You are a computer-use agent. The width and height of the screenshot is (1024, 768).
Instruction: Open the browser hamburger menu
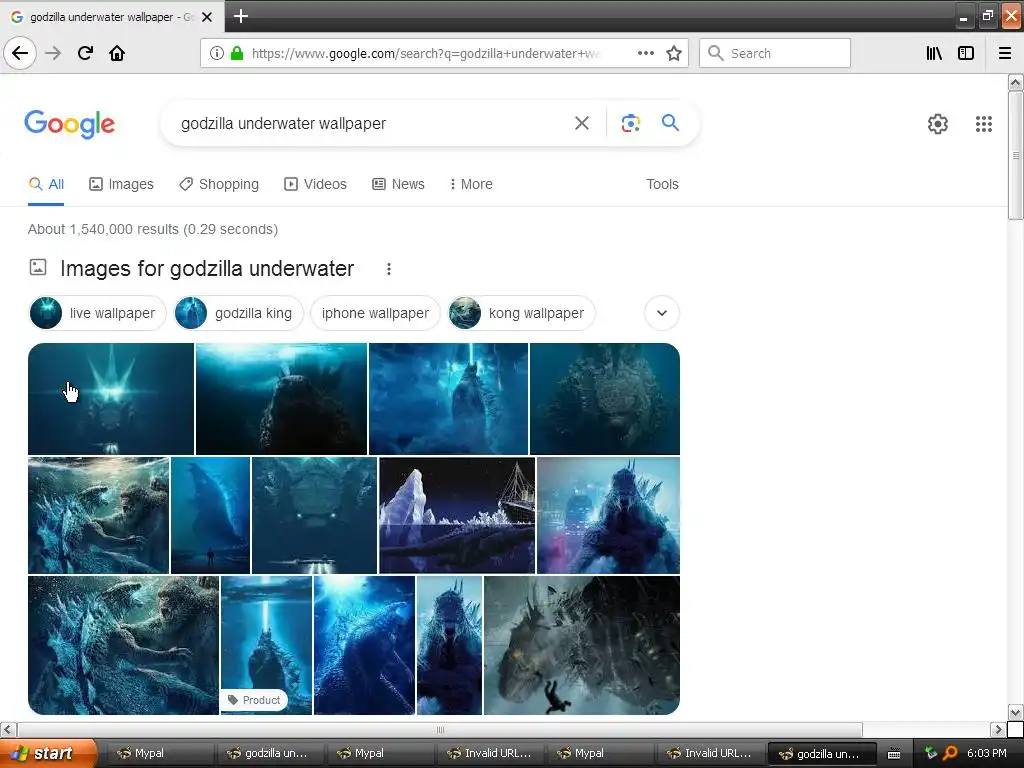tap(1005, 53)
